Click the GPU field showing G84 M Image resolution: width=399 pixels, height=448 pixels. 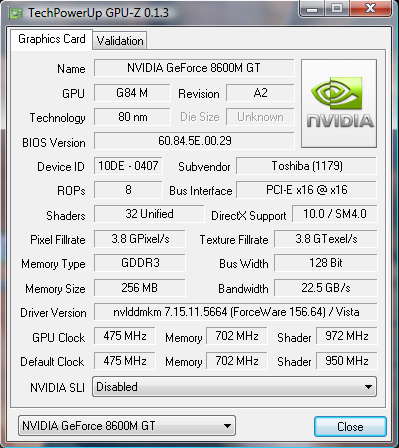(x=132, y=93)
